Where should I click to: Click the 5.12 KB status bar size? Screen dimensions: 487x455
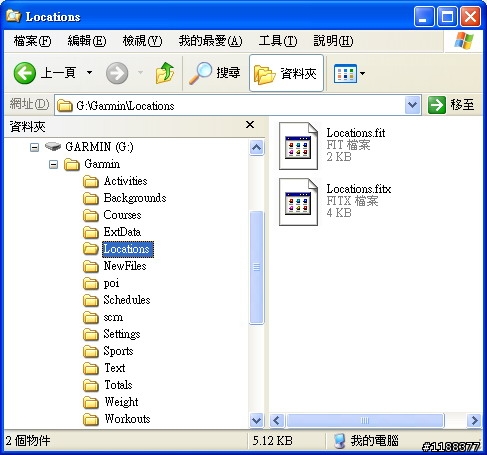pyautogui.click(x=272, y=441)
